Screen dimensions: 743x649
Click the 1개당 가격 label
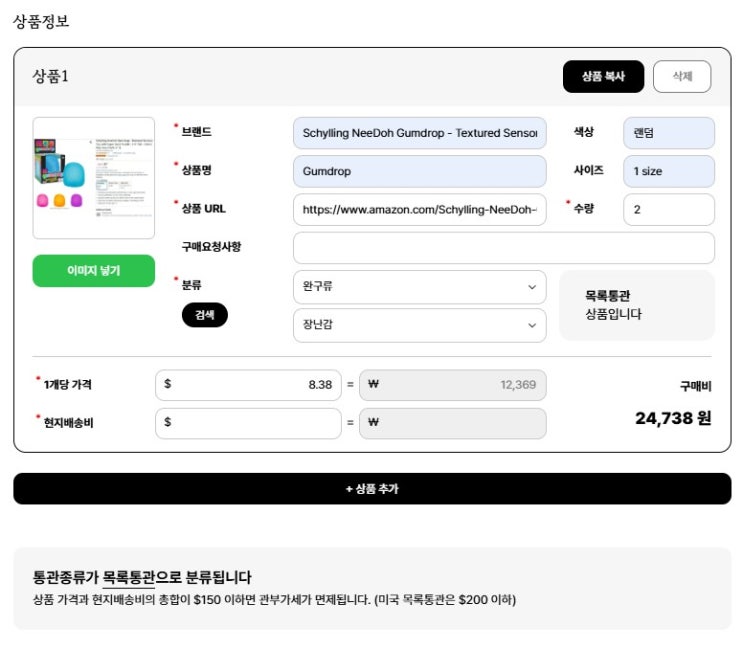pos(67,384)
